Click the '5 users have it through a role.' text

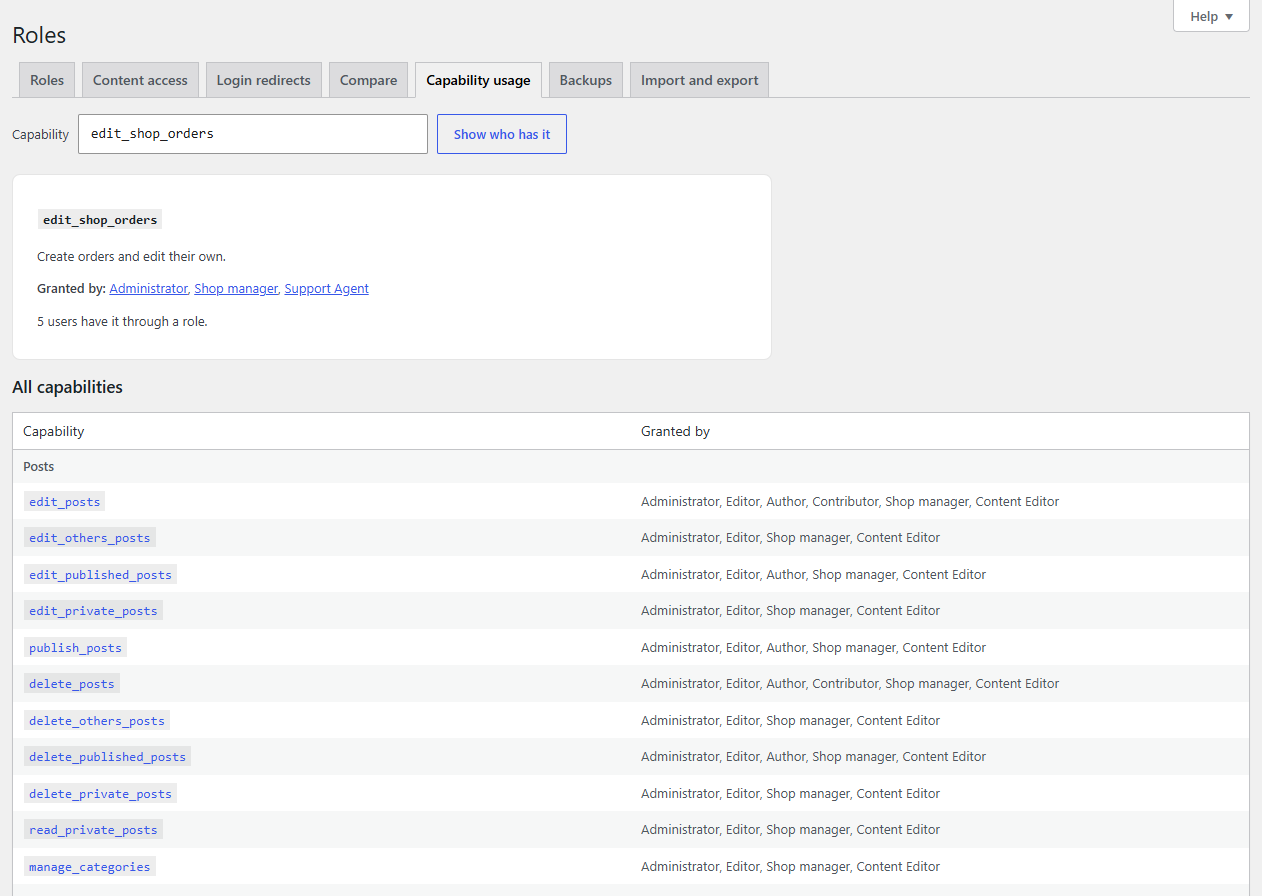tap(122, 322)
